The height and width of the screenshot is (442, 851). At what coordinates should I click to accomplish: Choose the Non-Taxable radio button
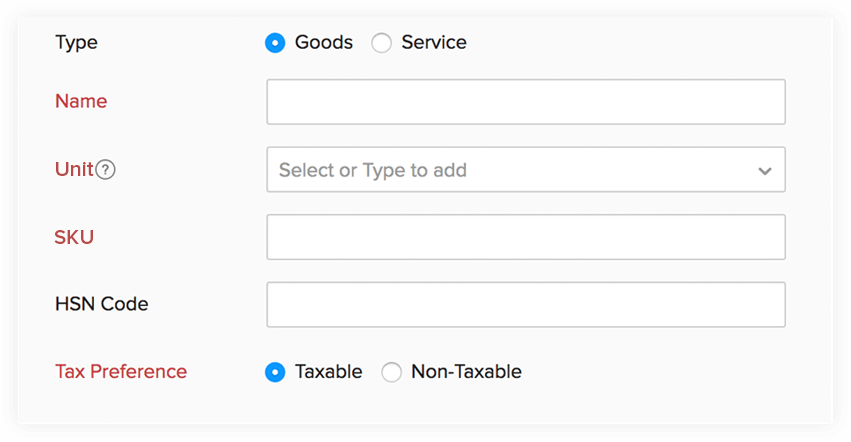pos(392,372)
